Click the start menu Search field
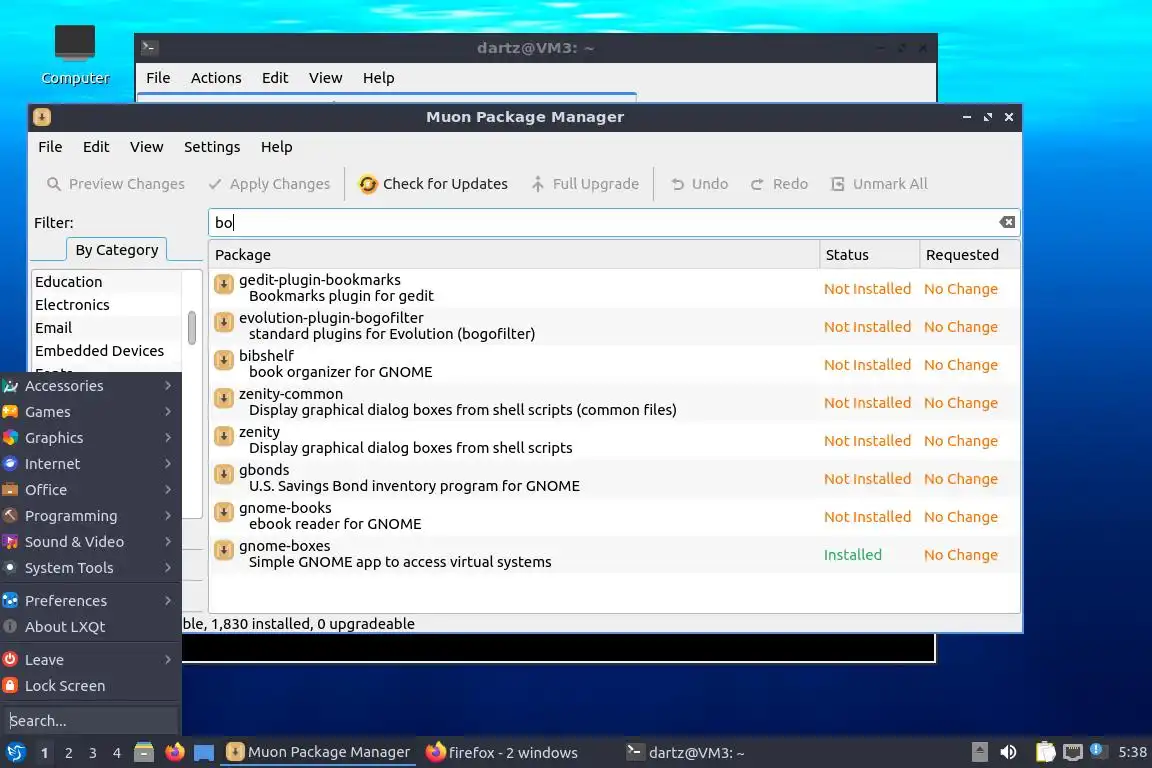 90,721
